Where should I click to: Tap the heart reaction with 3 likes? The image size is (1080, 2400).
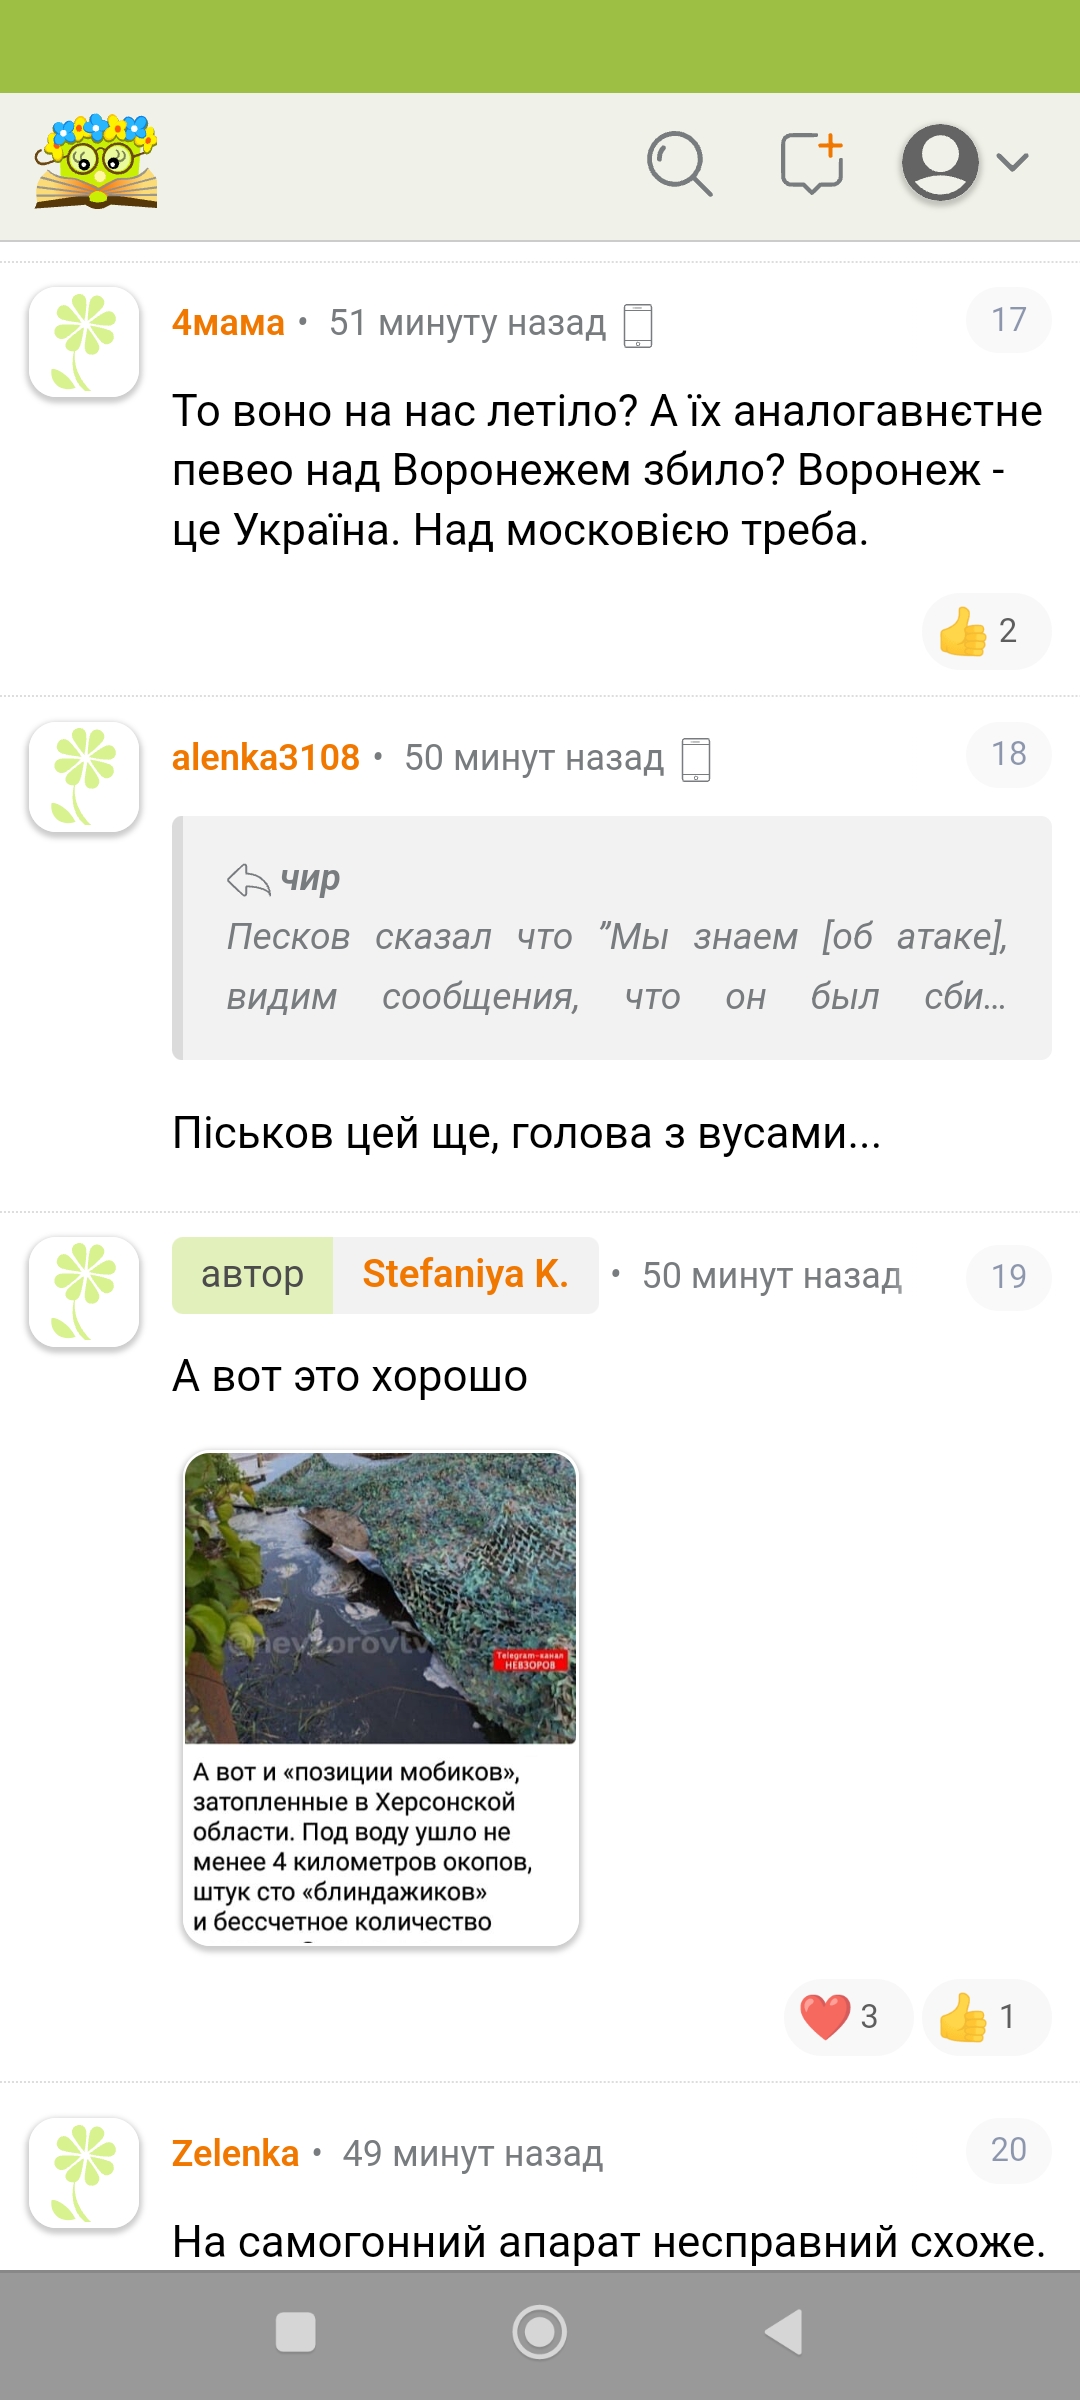[848, 2017]
